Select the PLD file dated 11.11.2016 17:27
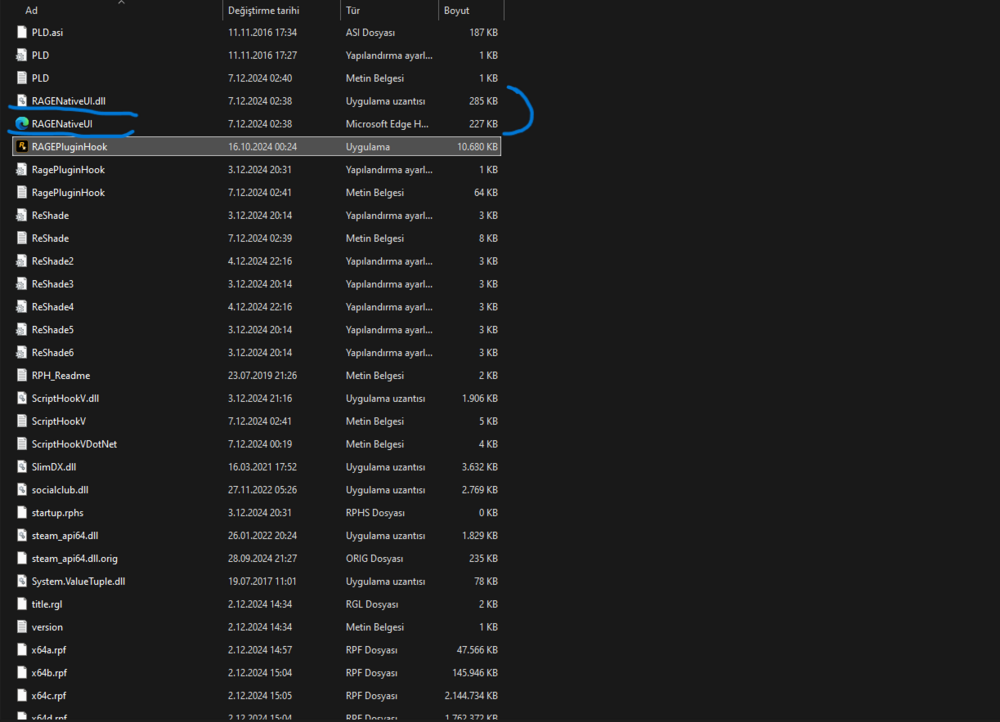Viewport: 1000px width, 722px height. tap(256, 55)
